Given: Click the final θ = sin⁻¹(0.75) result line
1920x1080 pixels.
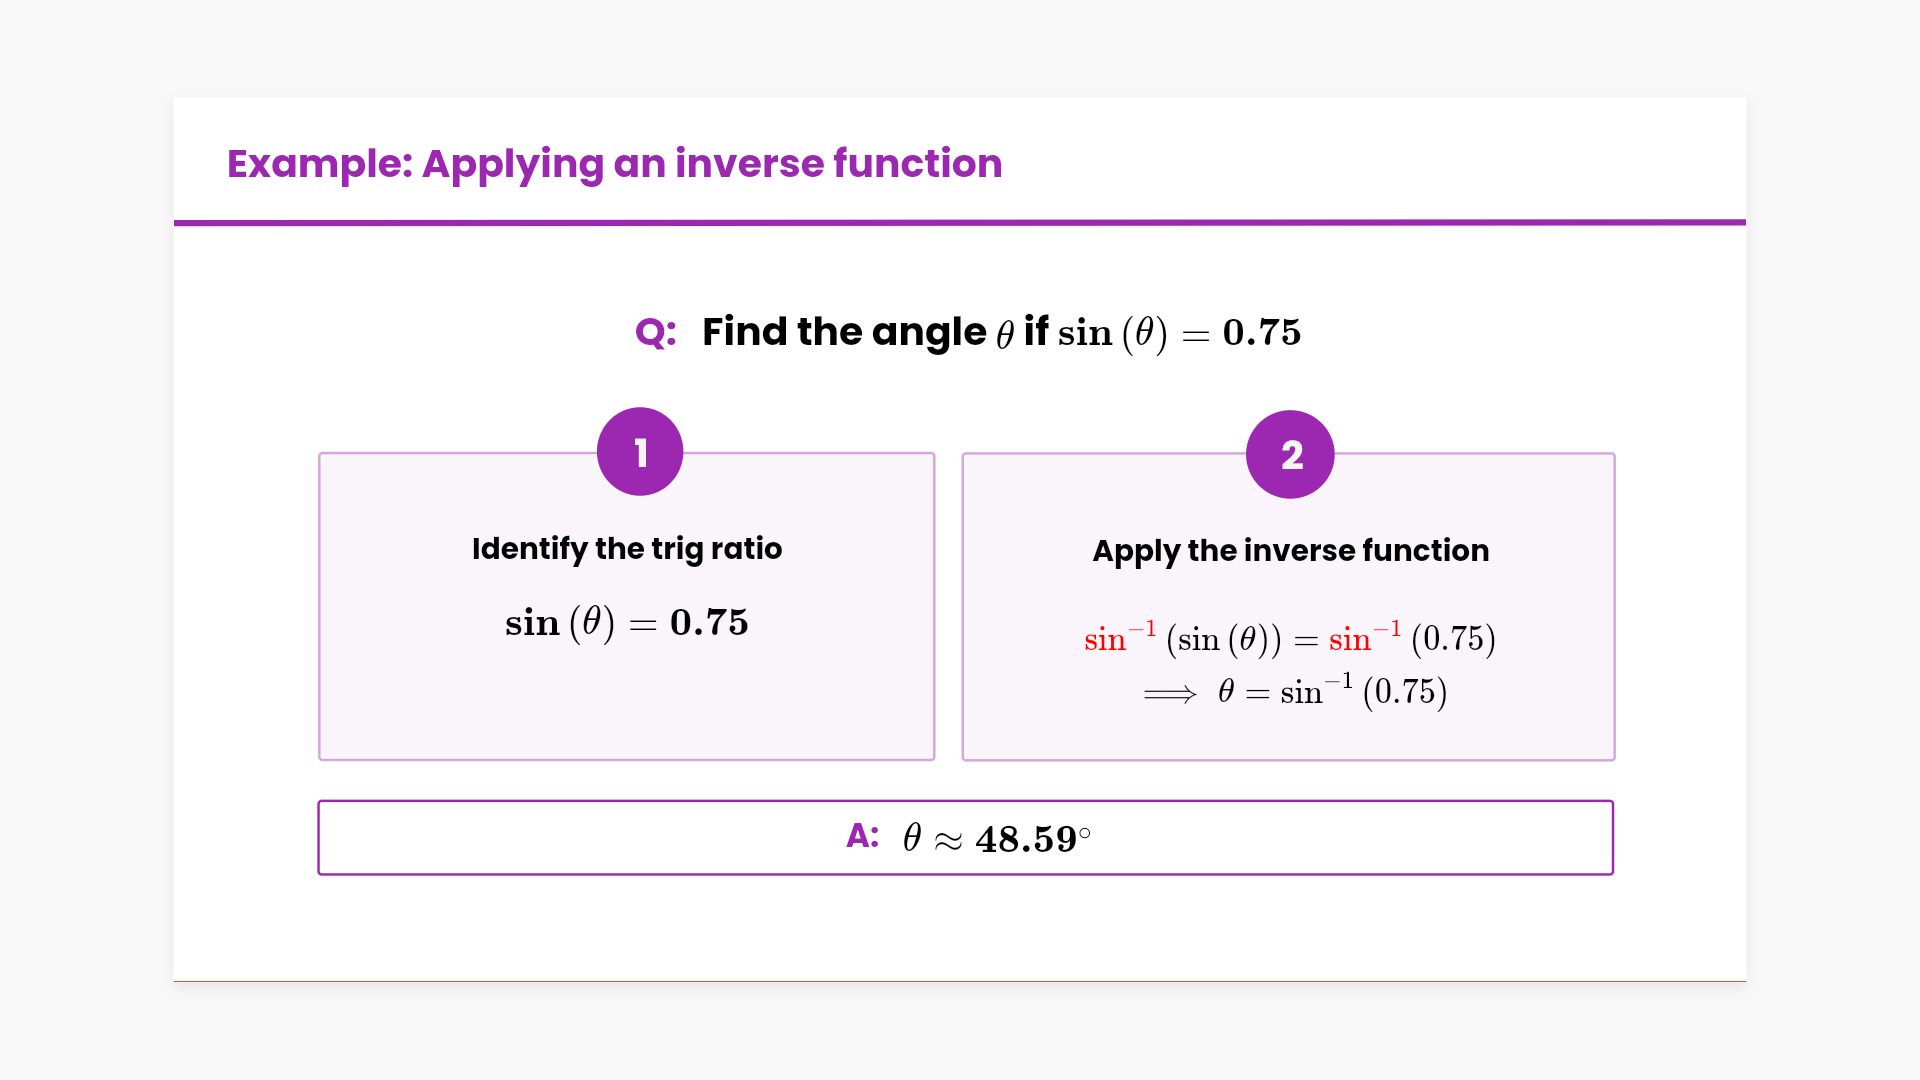Looking at the screenshot, I should [x=1332, y=692].
